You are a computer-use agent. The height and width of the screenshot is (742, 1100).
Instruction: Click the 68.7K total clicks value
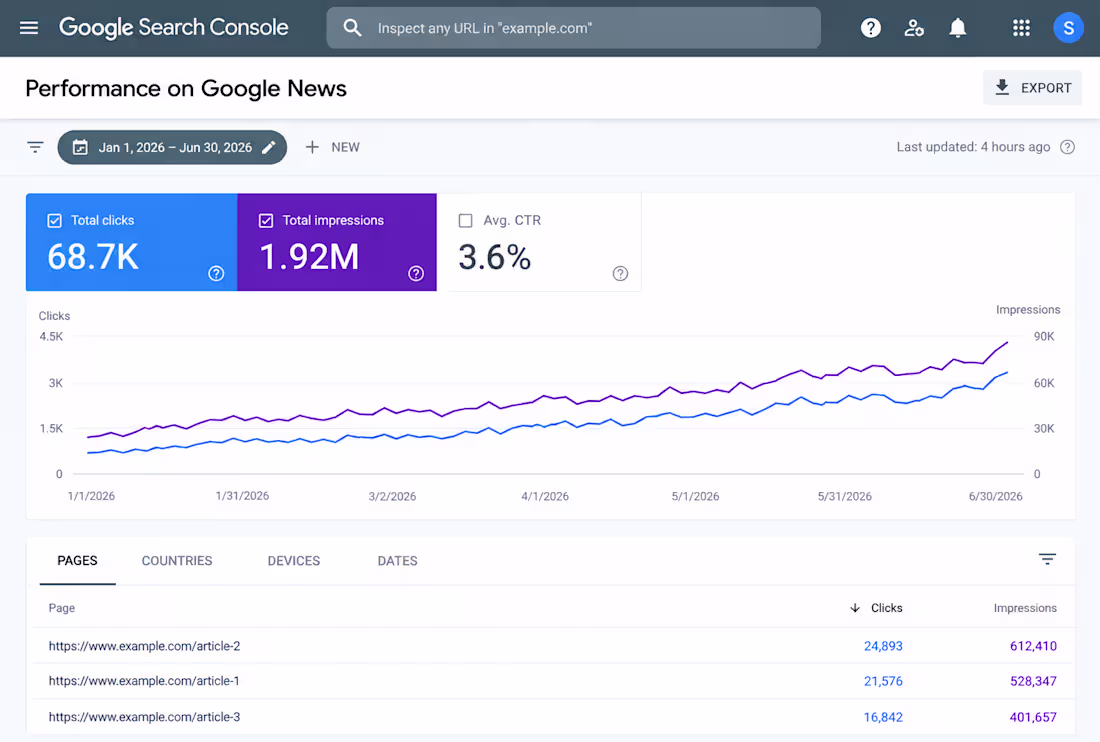pyautogui.click(x=93, y=257)
